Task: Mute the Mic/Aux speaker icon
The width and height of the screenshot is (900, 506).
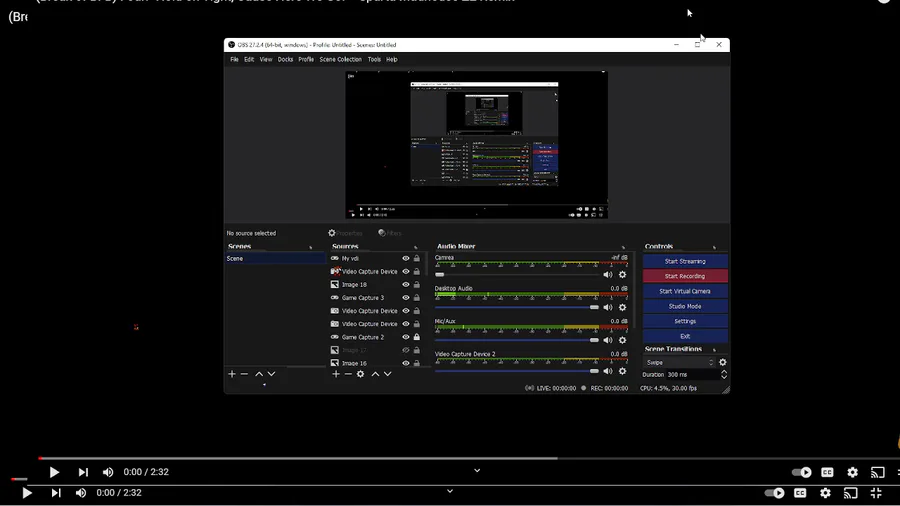Action: point(607,340)
